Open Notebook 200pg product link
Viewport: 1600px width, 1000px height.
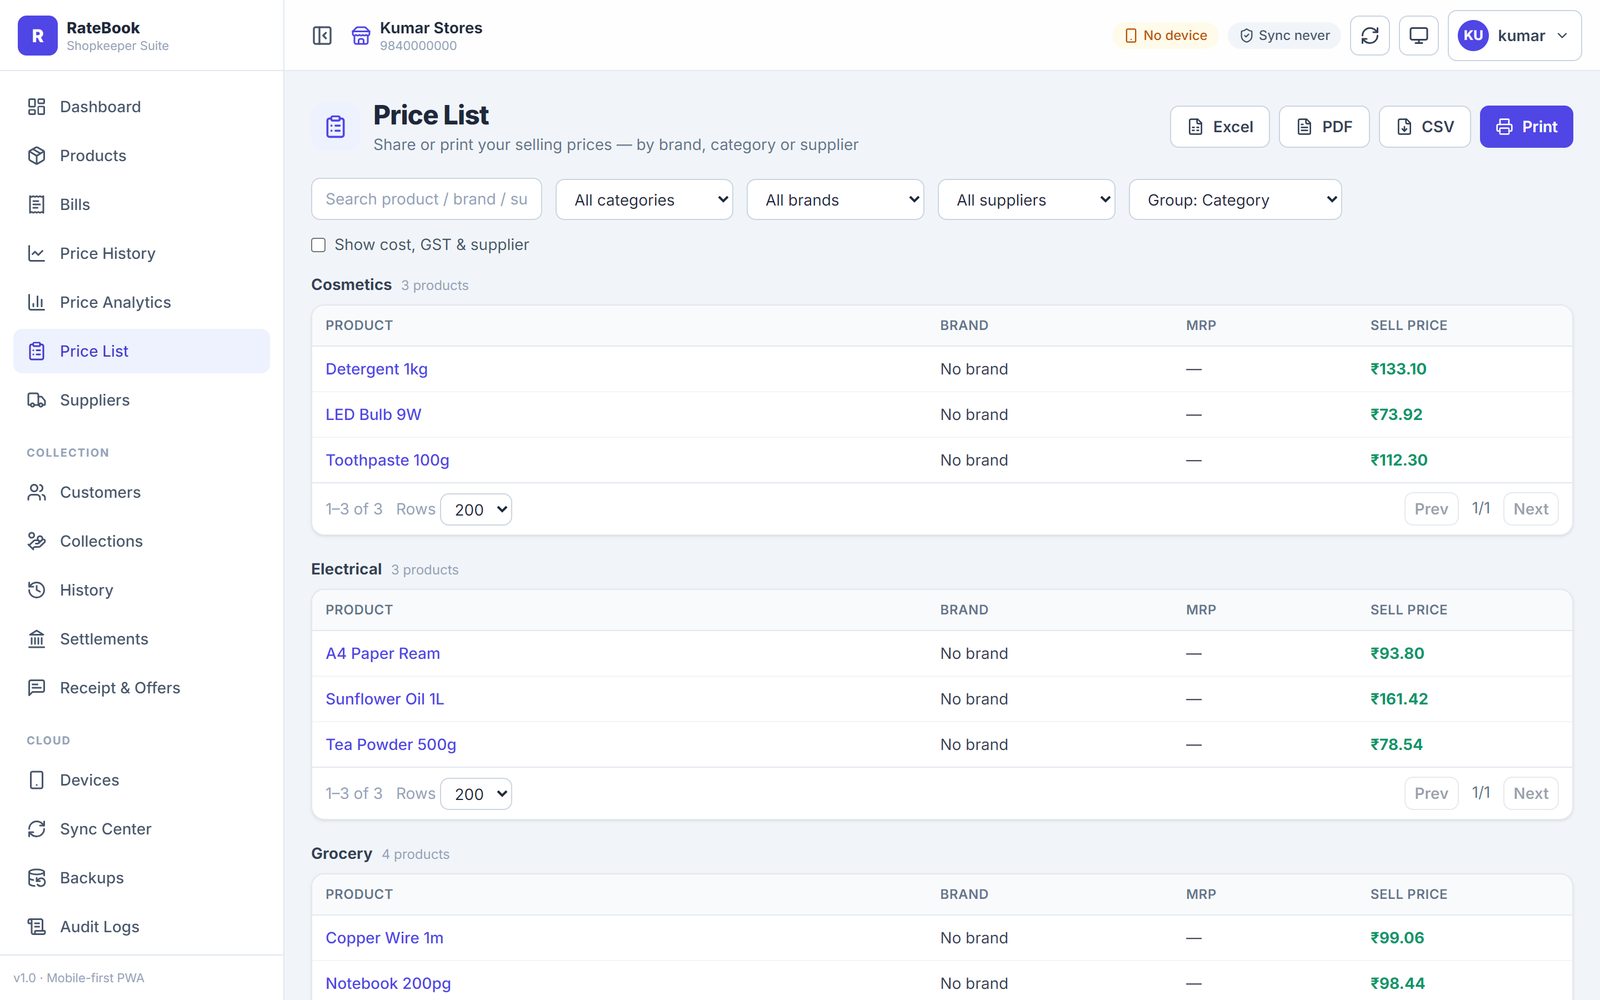tap(388, 983)
